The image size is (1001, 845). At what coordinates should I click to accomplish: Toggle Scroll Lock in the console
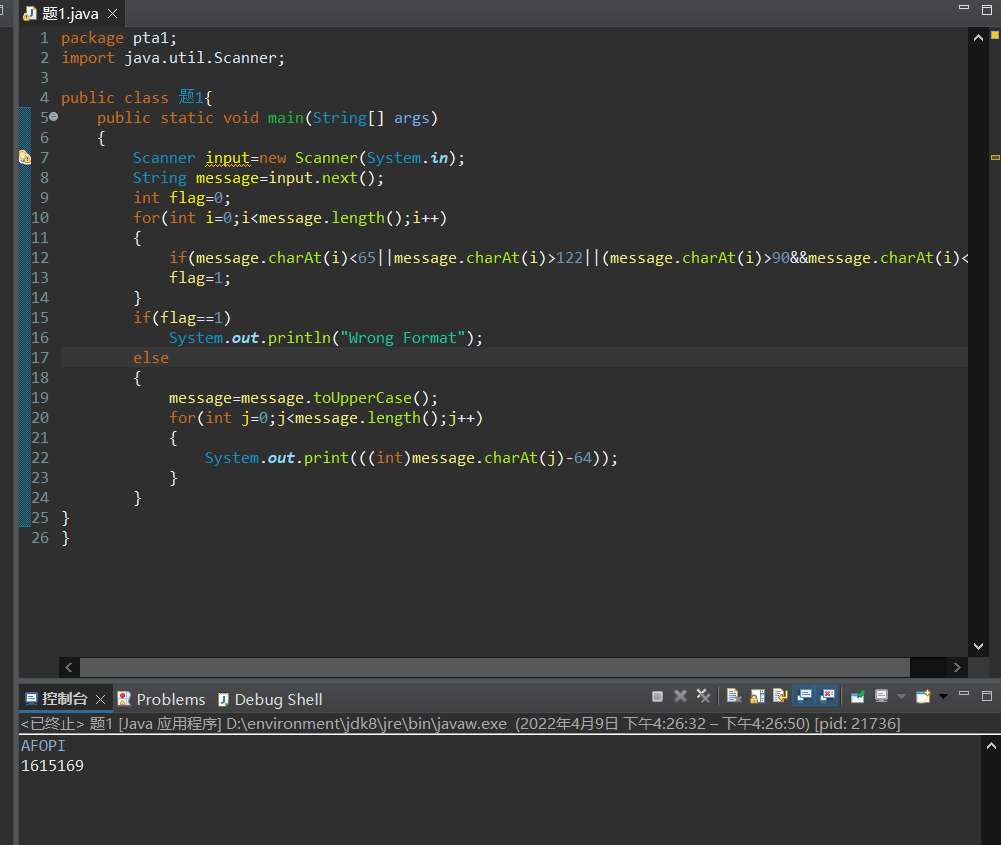[756, 696]
